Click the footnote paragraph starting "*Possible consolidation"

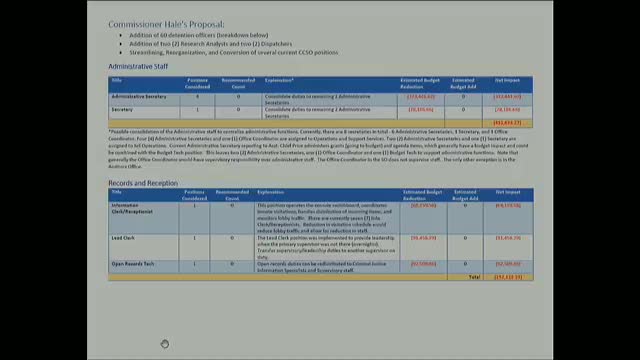point(318,149)
